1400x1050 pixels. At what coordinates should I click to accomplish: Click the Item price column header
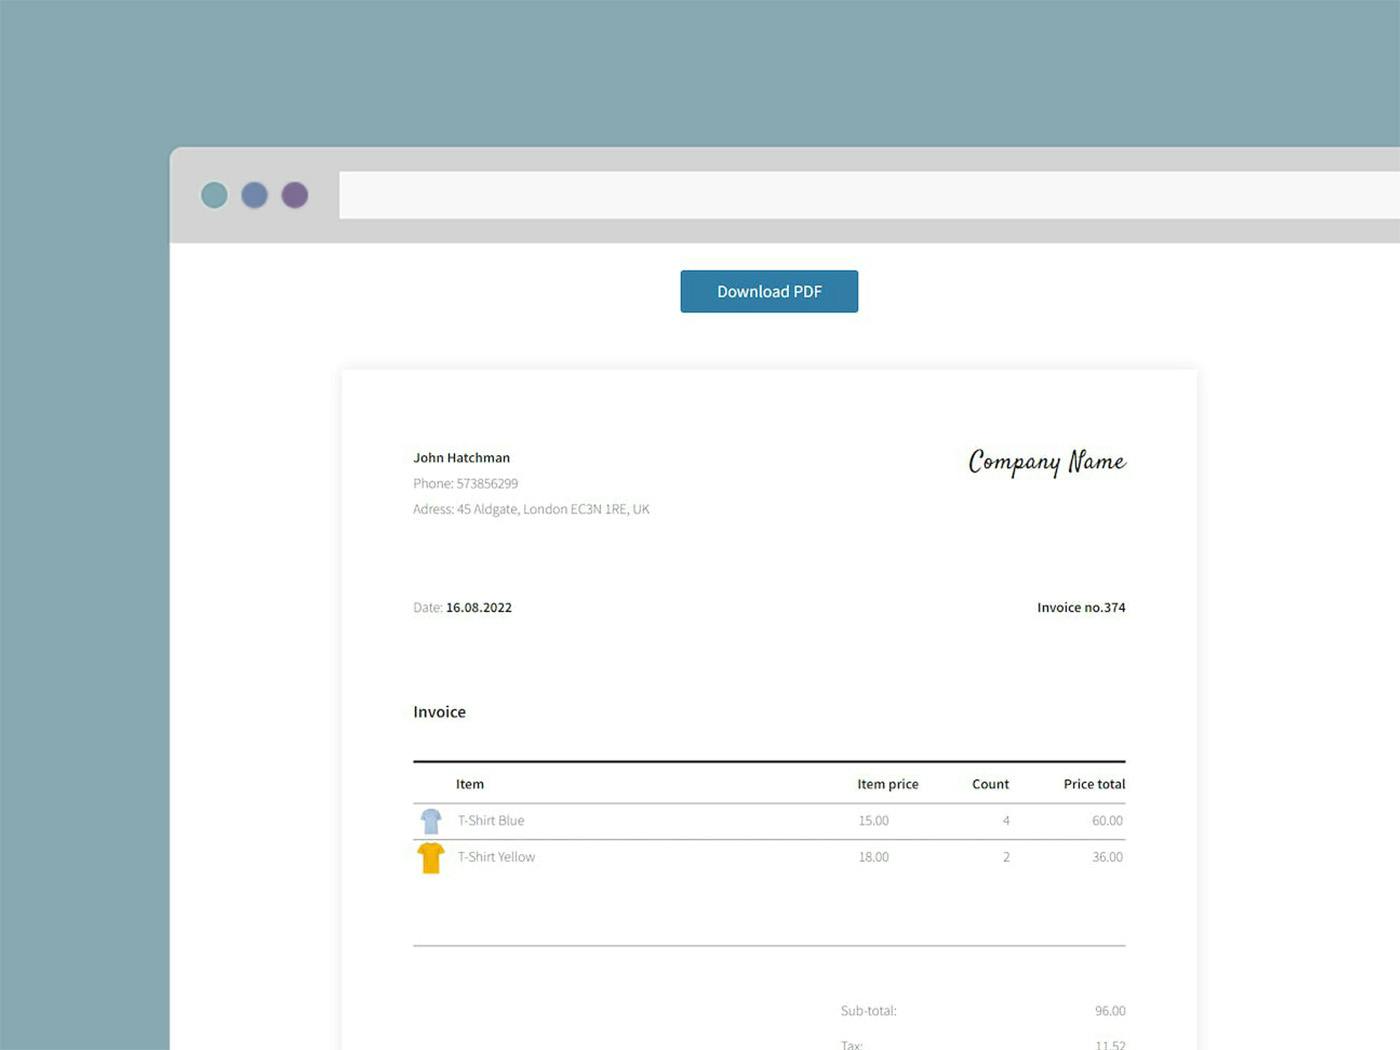click(x=887, y=784)
